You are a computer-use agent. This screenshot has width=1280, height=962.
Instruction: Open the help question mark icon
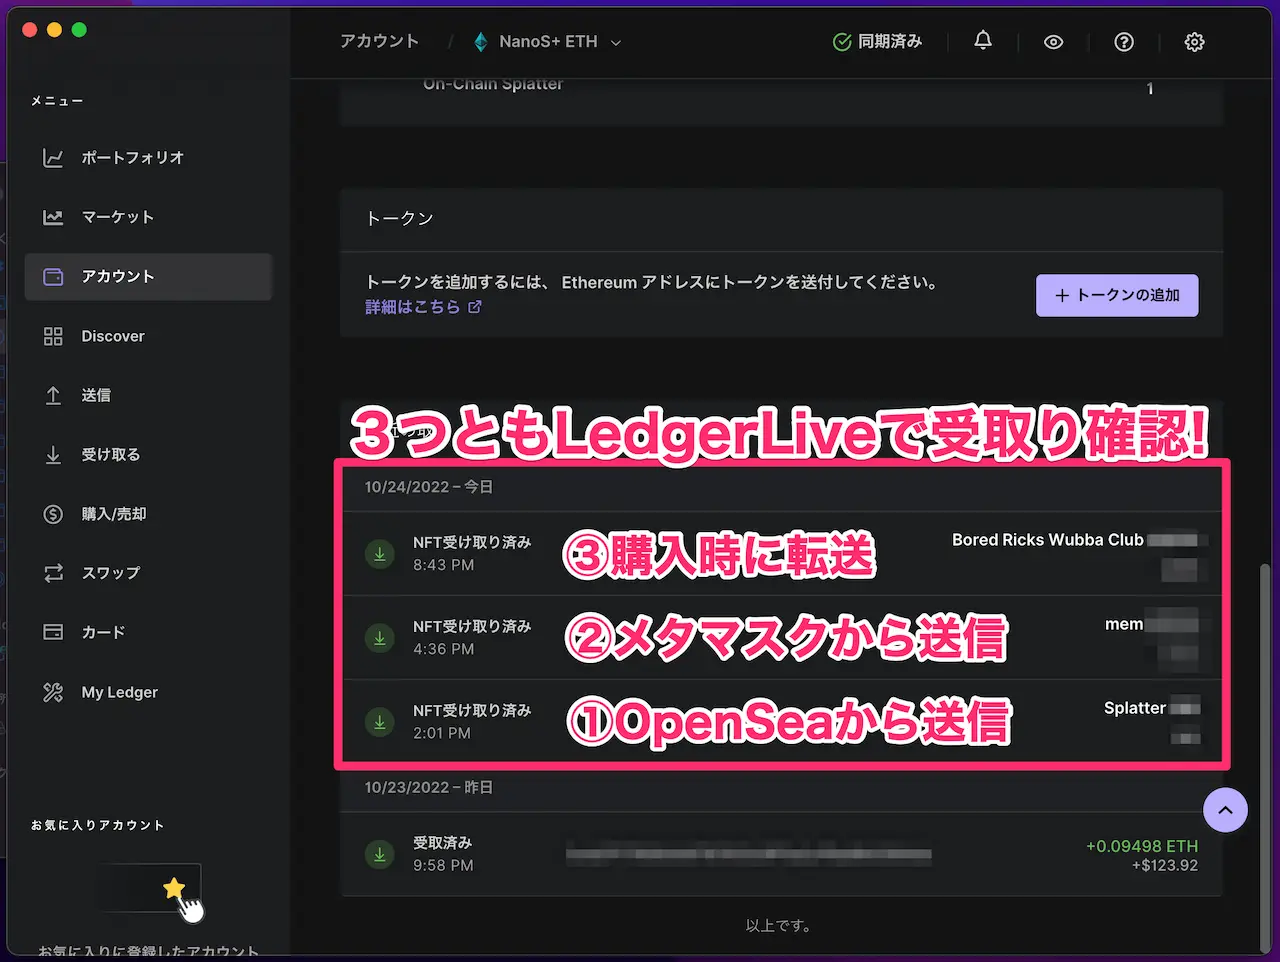[x=1124, y=42]
